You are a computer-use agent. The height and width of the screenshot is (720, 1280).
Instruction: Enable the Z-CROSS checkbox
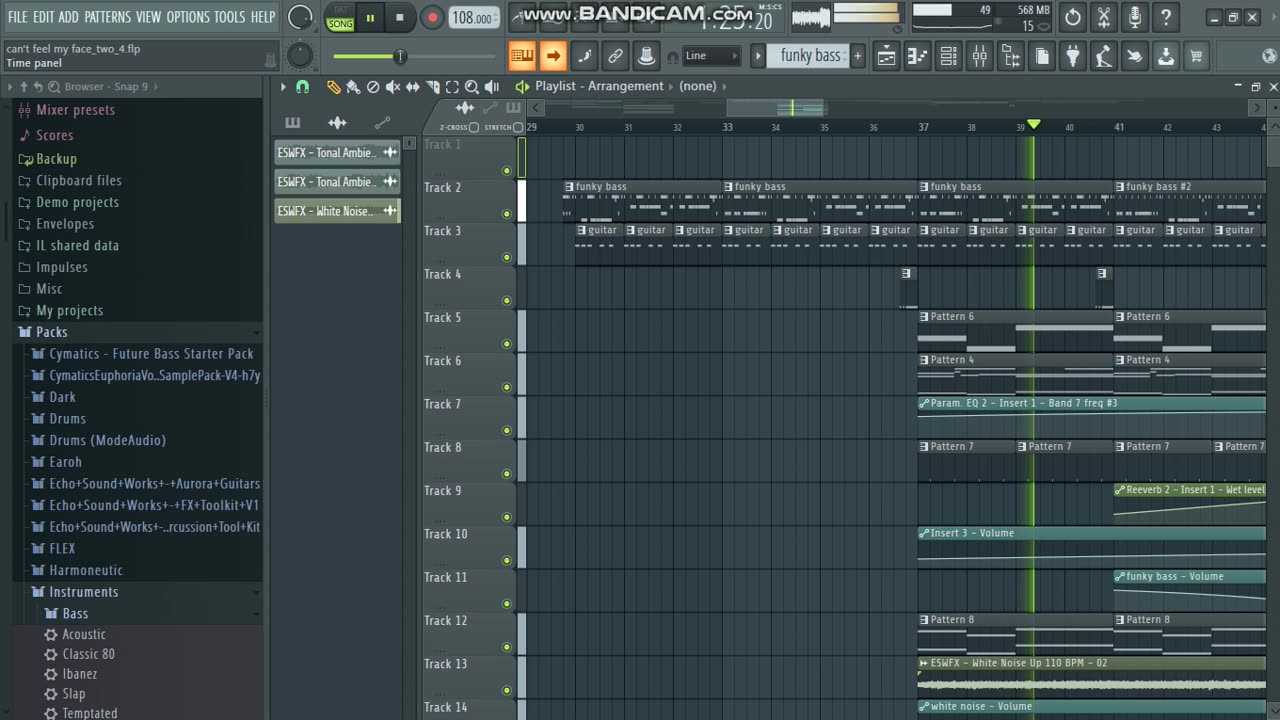[x=474, y=127]
